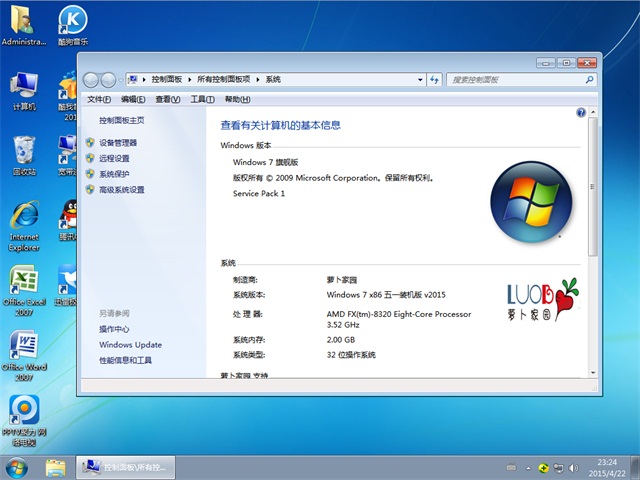
Task: Click the help question mark icon
Action: coord(581,113)
